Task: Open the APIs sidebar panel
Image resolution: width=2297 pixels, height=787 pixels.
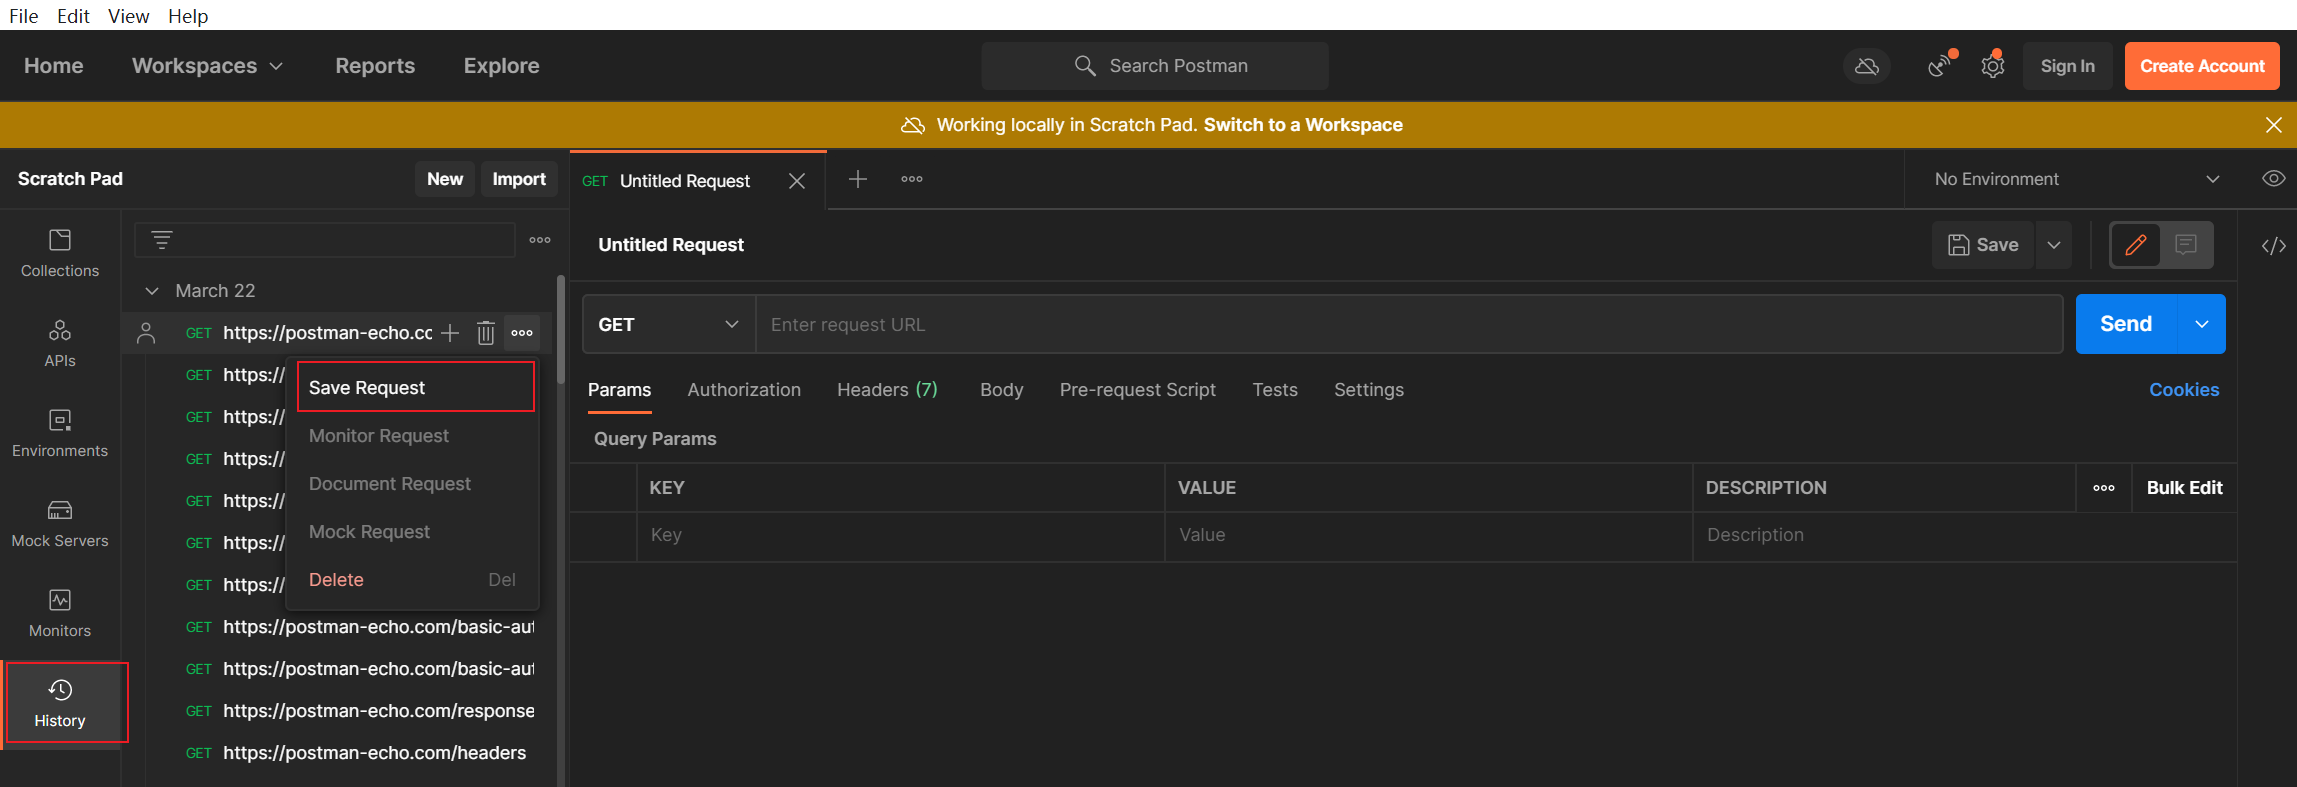Action: click(x=60, y=344)
